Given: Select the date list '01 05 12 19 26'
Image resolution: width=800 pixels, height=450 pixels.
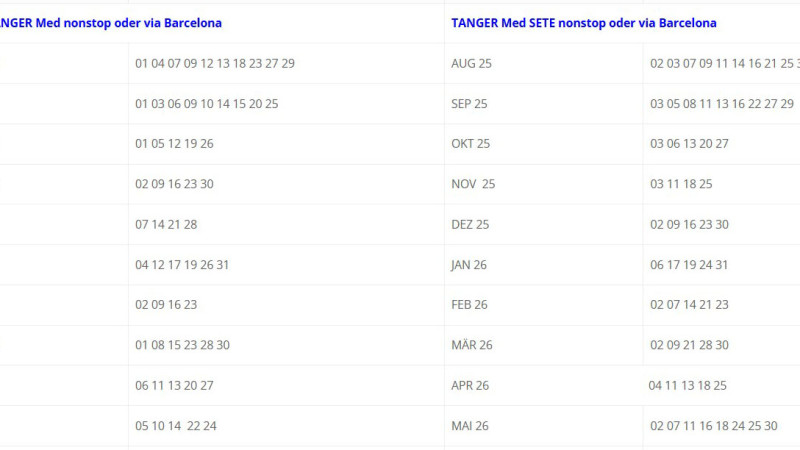Looking at the screenshot, I should (x=174, y=144).
